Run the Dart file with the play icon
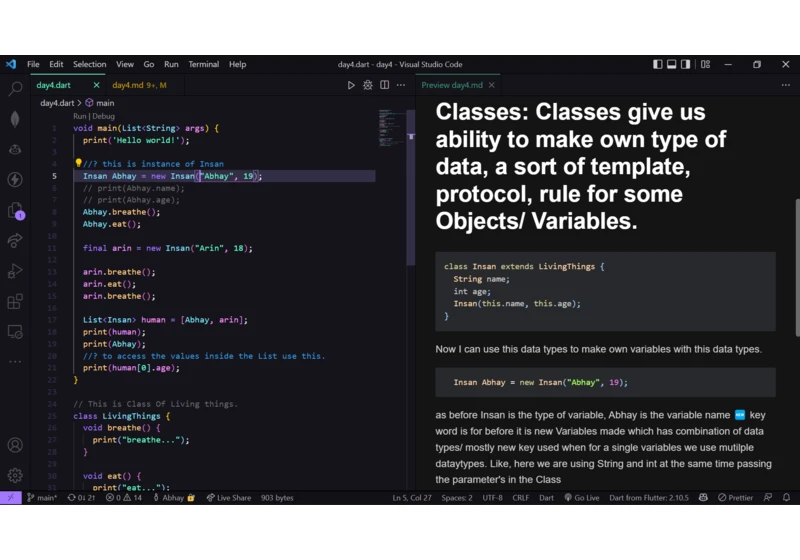This screenshot has height=560, width=800. (x=351, y=85)
